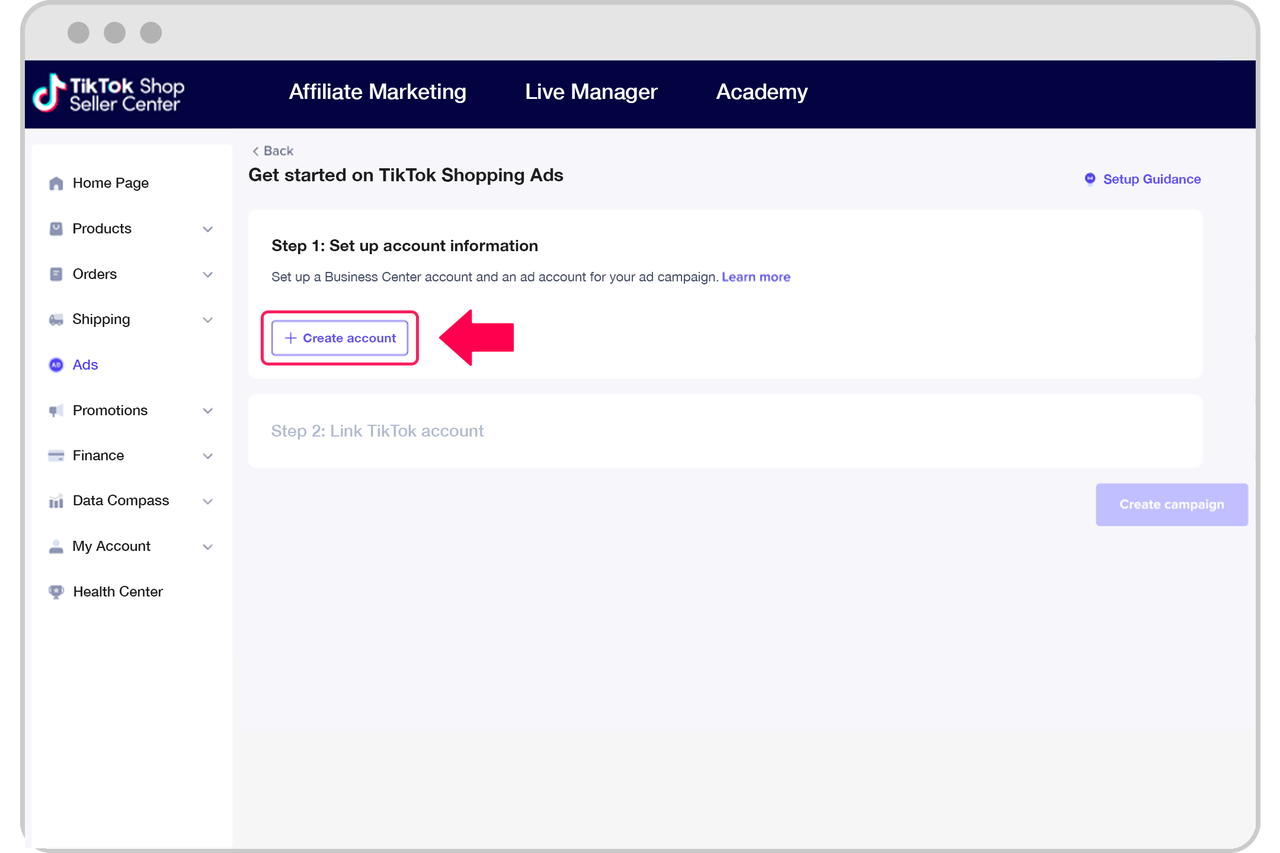Click the Back arrow chevron

point(255,151)
